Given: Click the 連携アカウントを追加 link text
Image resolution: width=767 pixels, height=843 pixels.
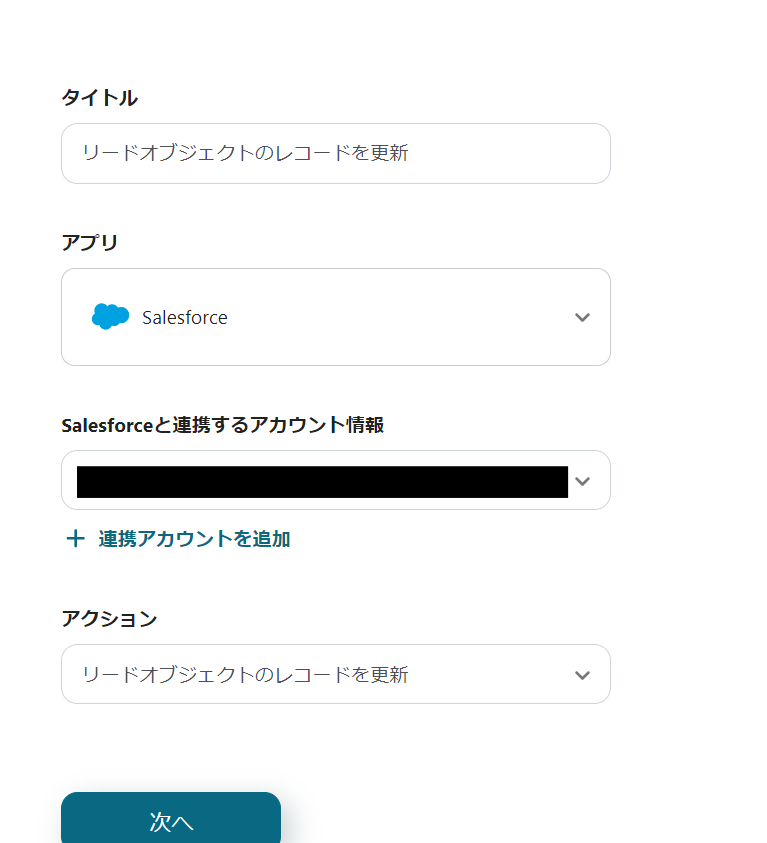Looking at the screenshot, I should [194, 539].
